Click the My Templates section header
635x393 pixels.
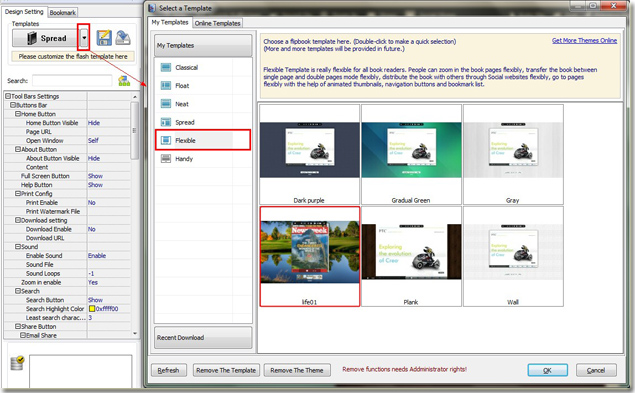pos(203,45)
